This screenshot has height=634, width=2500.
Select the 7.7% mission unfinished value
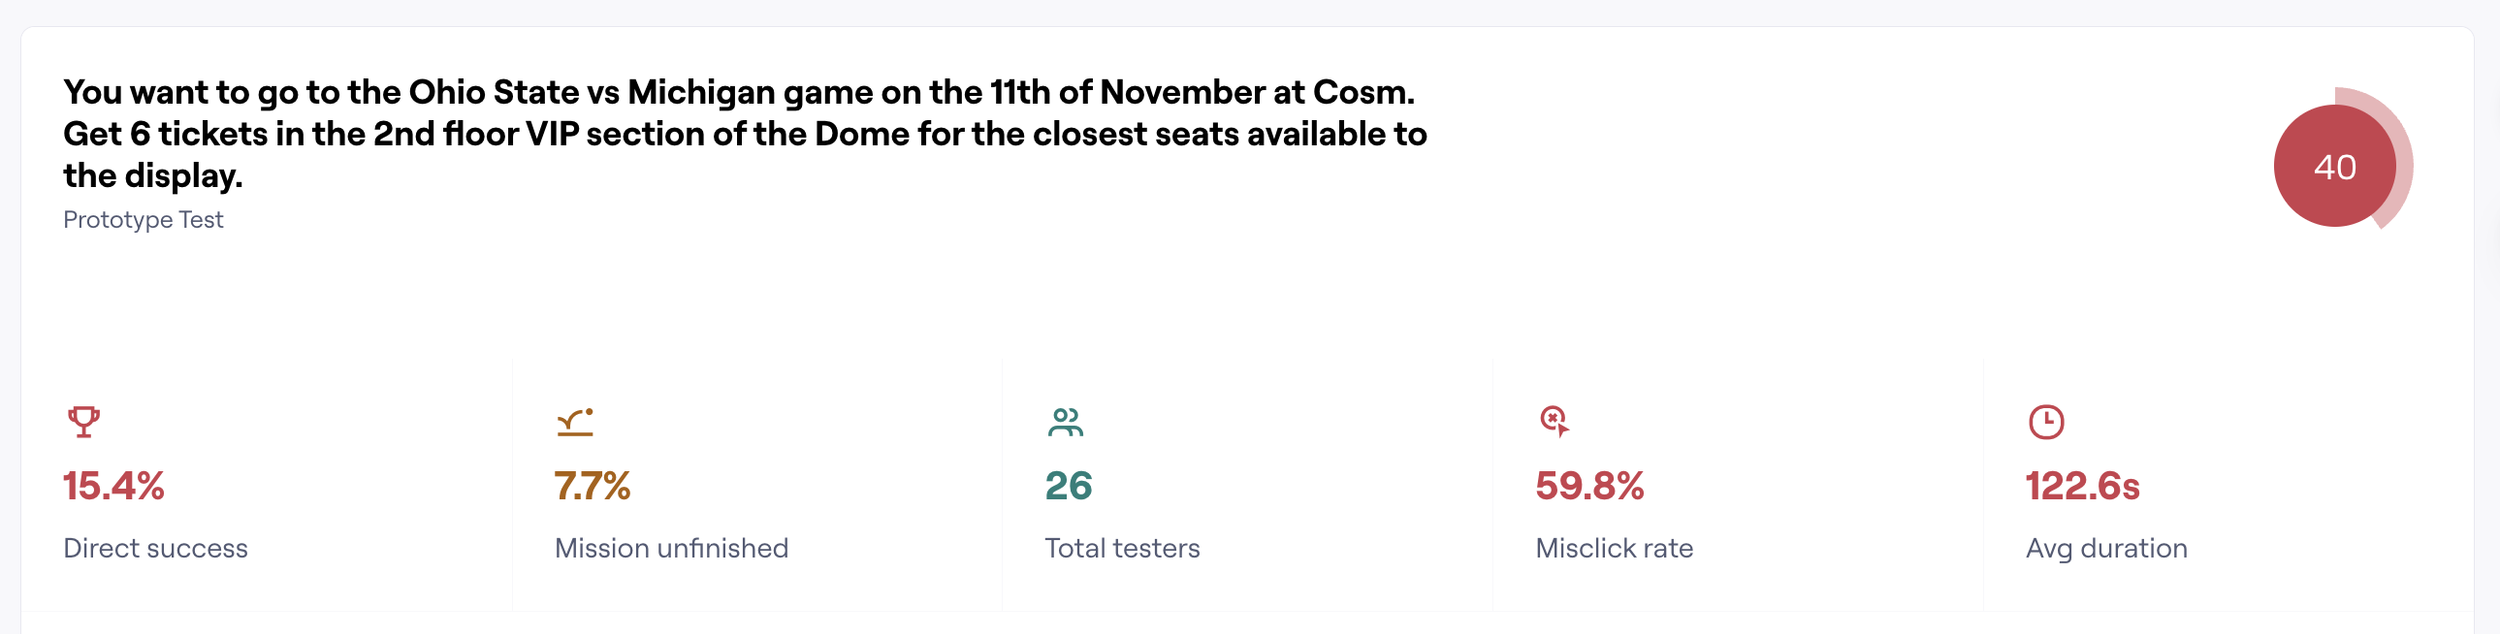click(x=592, y=486)
